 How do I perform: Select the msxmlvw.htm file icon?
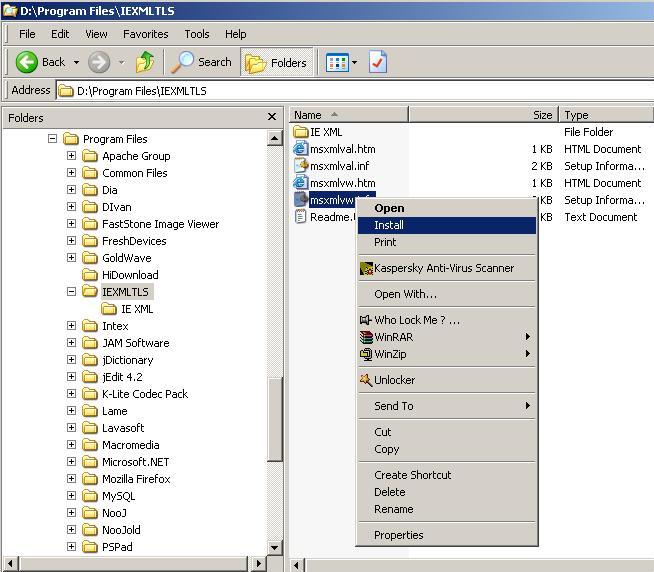pyautogui.click(x=300, y=183)
